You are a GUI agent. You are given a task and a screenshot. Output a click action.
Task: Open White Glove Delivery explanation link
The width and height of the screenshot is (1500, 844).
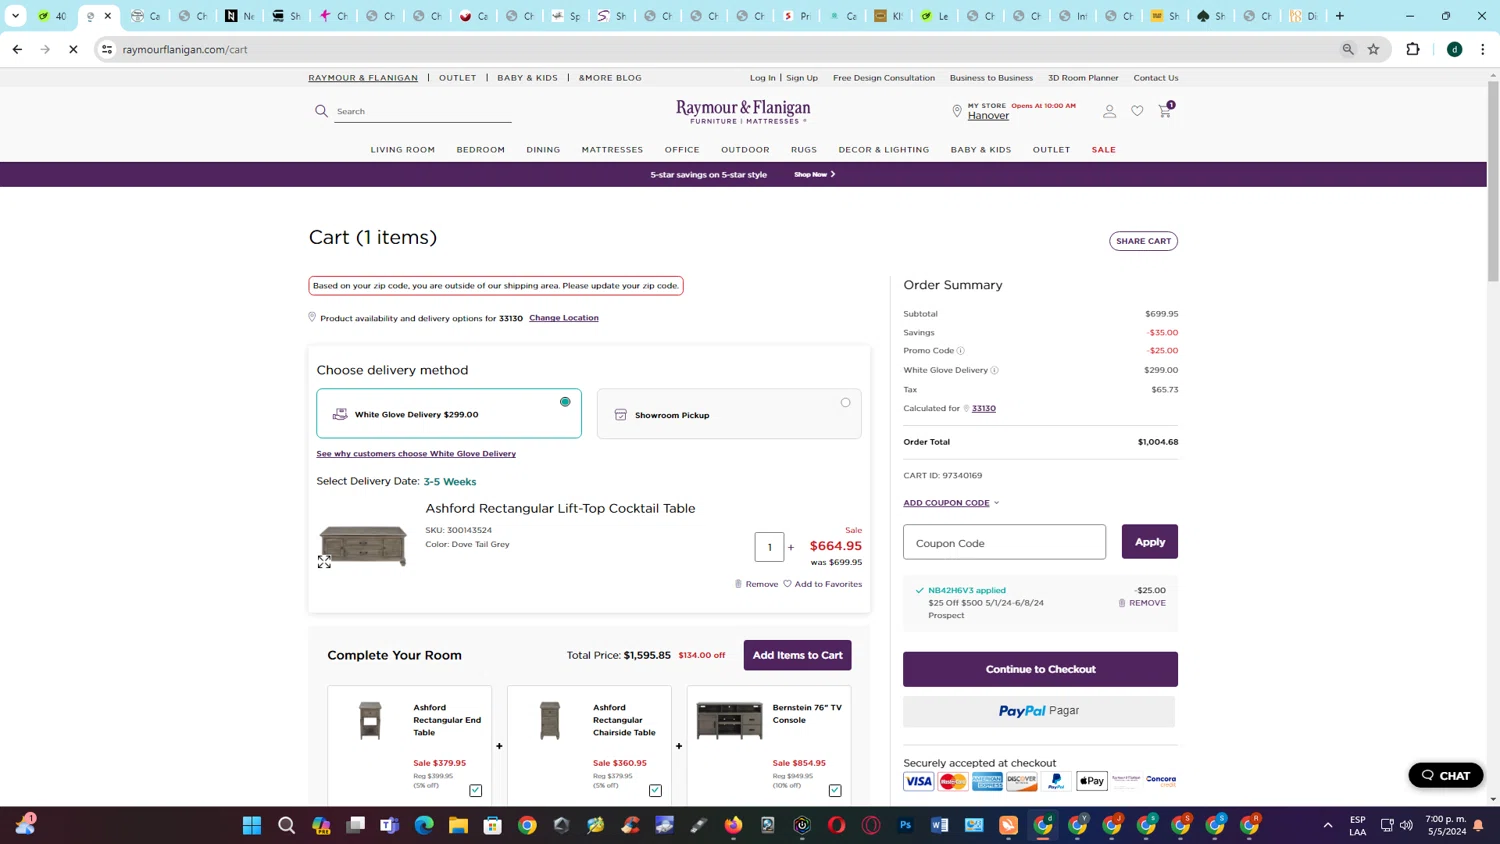pos(416,454)
